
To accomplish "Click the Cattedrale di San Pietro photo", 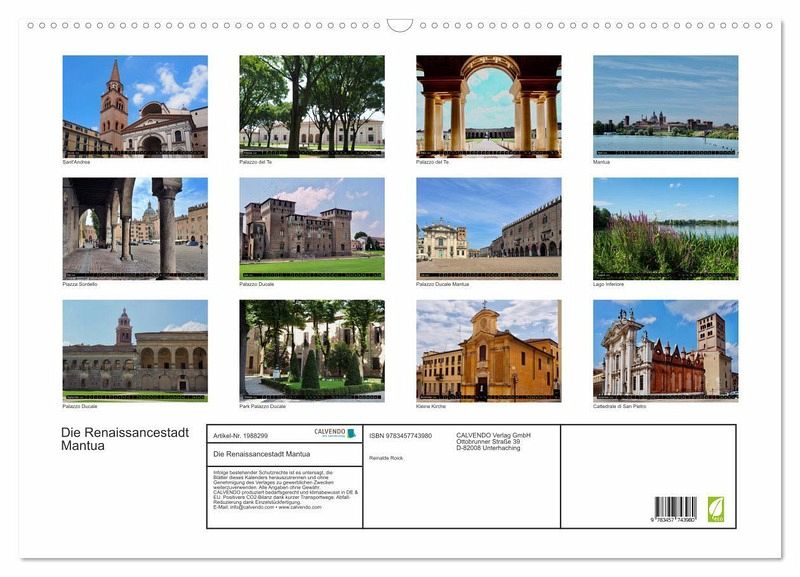I will [x=665, y=350].
